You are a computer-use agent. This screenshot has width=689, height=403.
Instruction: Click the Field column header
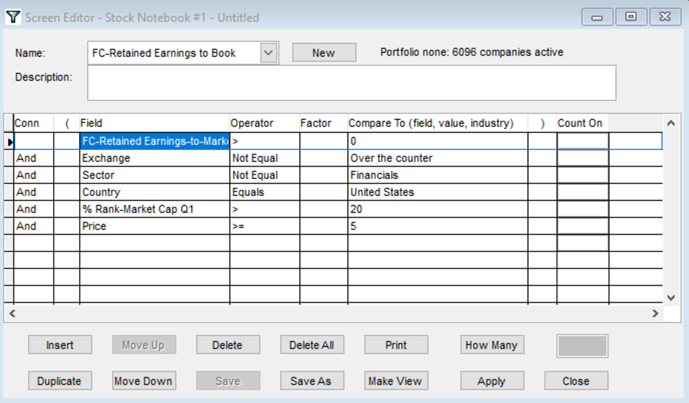click(x=155, y=123)
